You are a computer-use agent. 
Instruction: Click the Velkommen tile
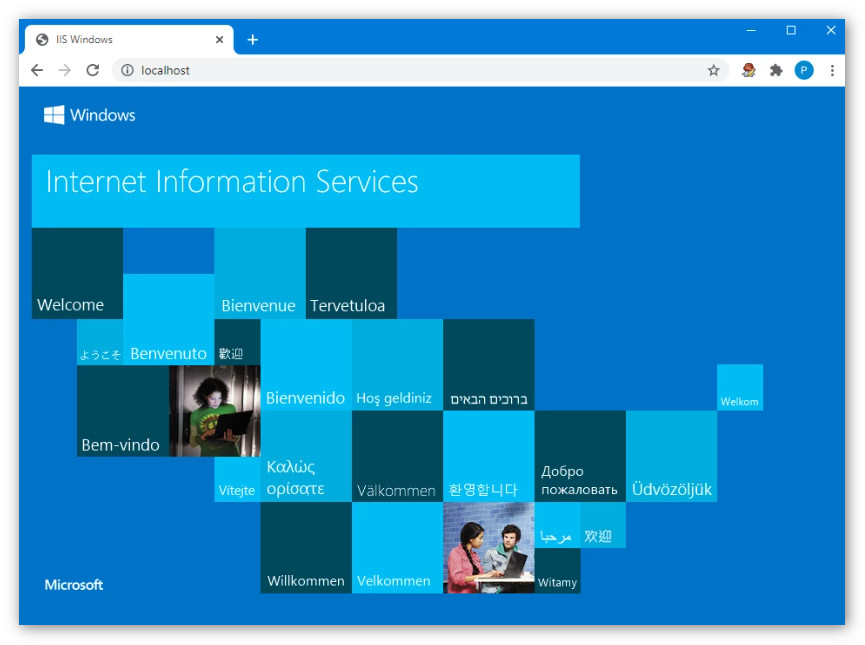pos(397,548)
